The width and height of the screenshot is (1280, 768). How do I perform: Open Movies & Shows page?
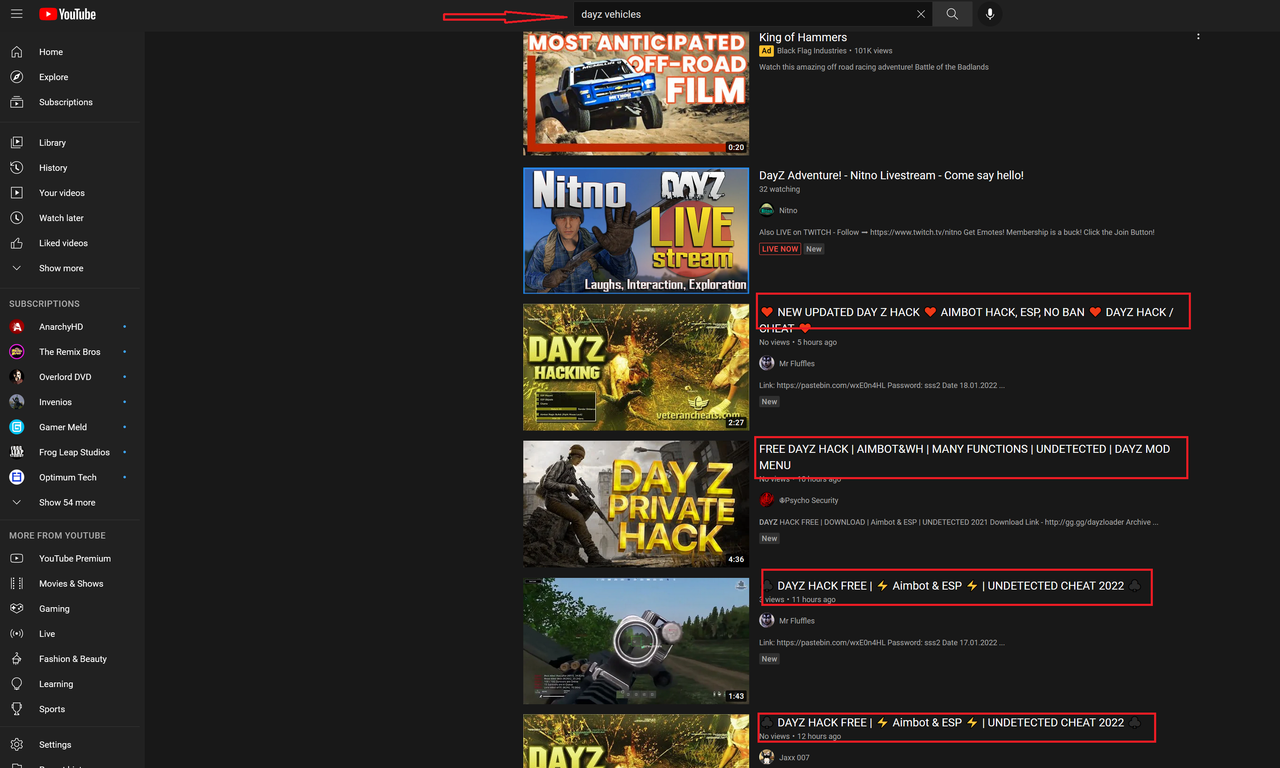tap(72, 584)
